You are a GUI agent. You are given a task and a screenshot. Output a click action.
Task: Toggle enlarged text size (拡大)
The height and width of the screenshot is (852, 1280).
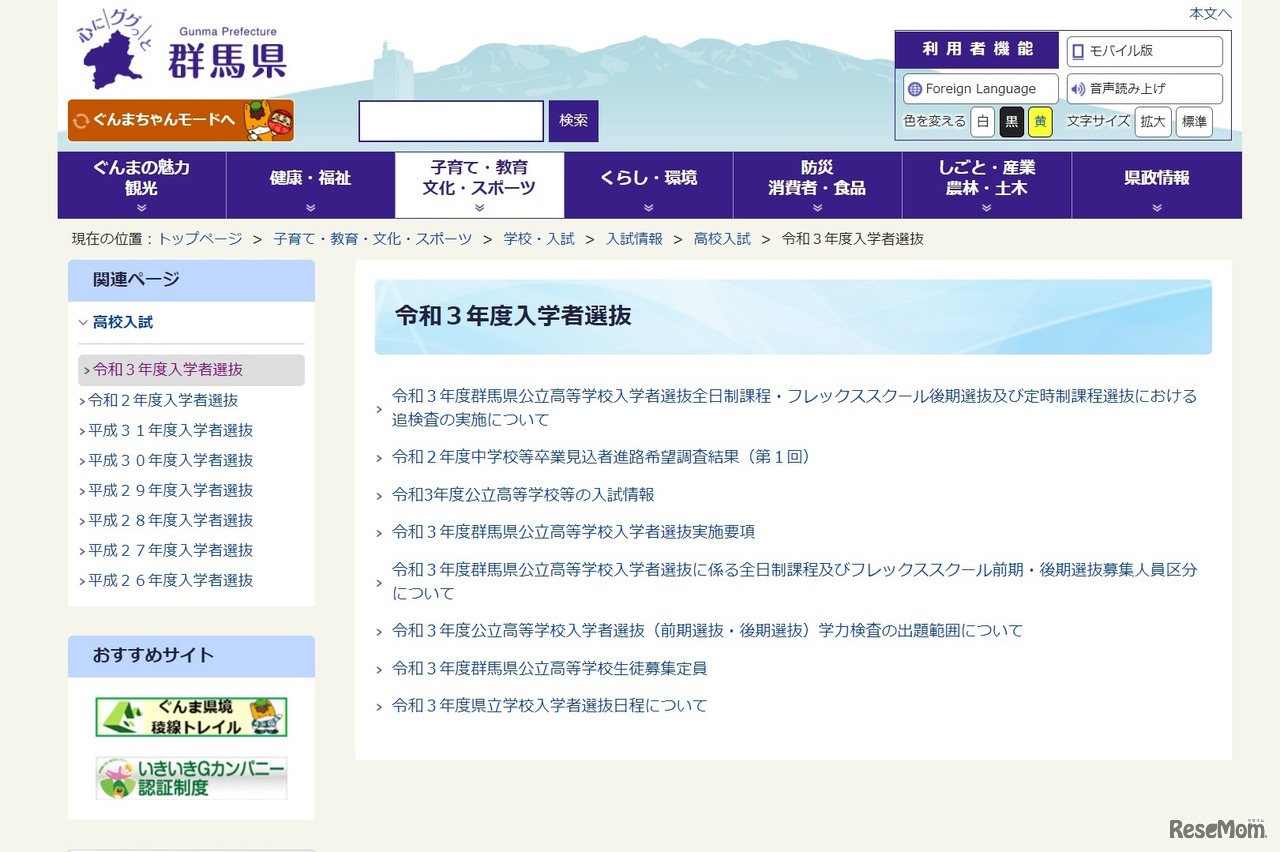point(1153,122)
